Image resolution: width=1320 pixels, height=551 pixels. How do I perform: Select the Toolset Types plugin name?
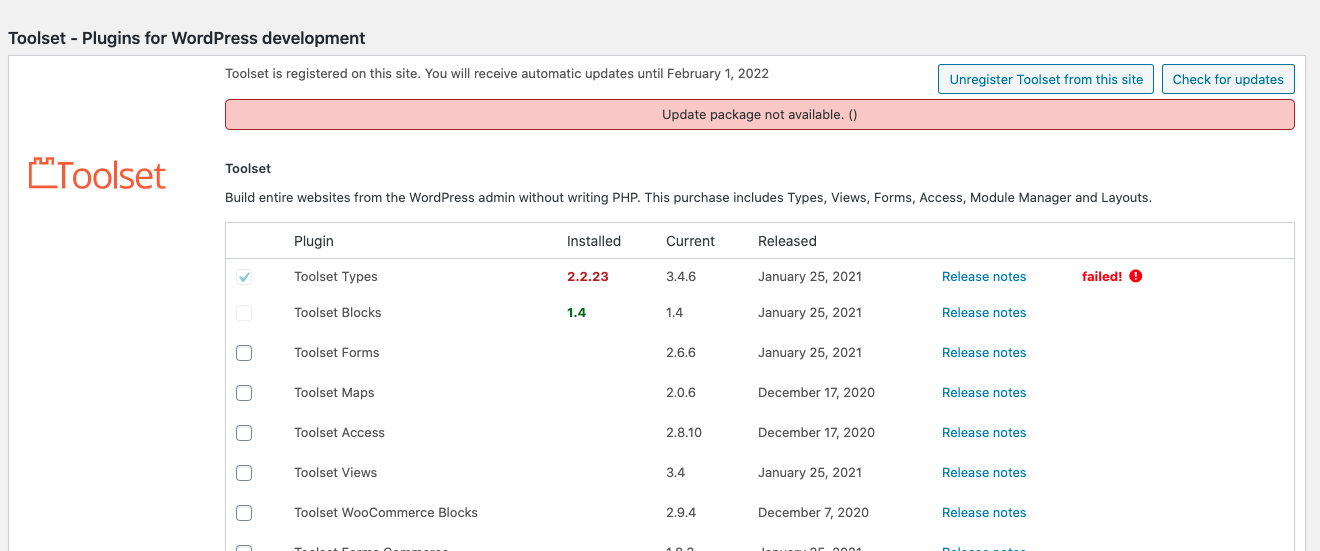tap(336, 276)
